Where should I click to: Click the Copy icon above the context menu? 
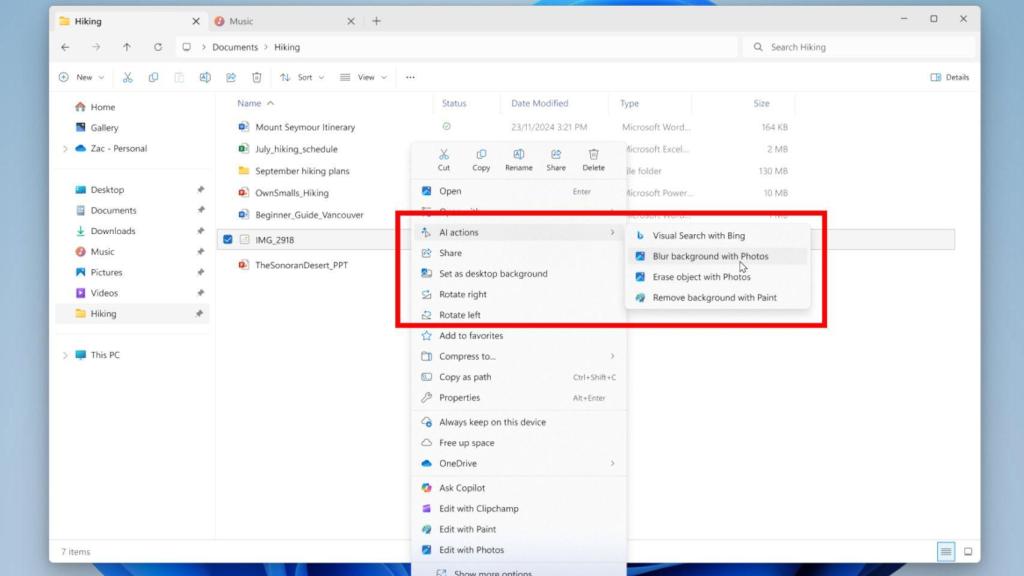pyautogui.click(x=481, y=160)
